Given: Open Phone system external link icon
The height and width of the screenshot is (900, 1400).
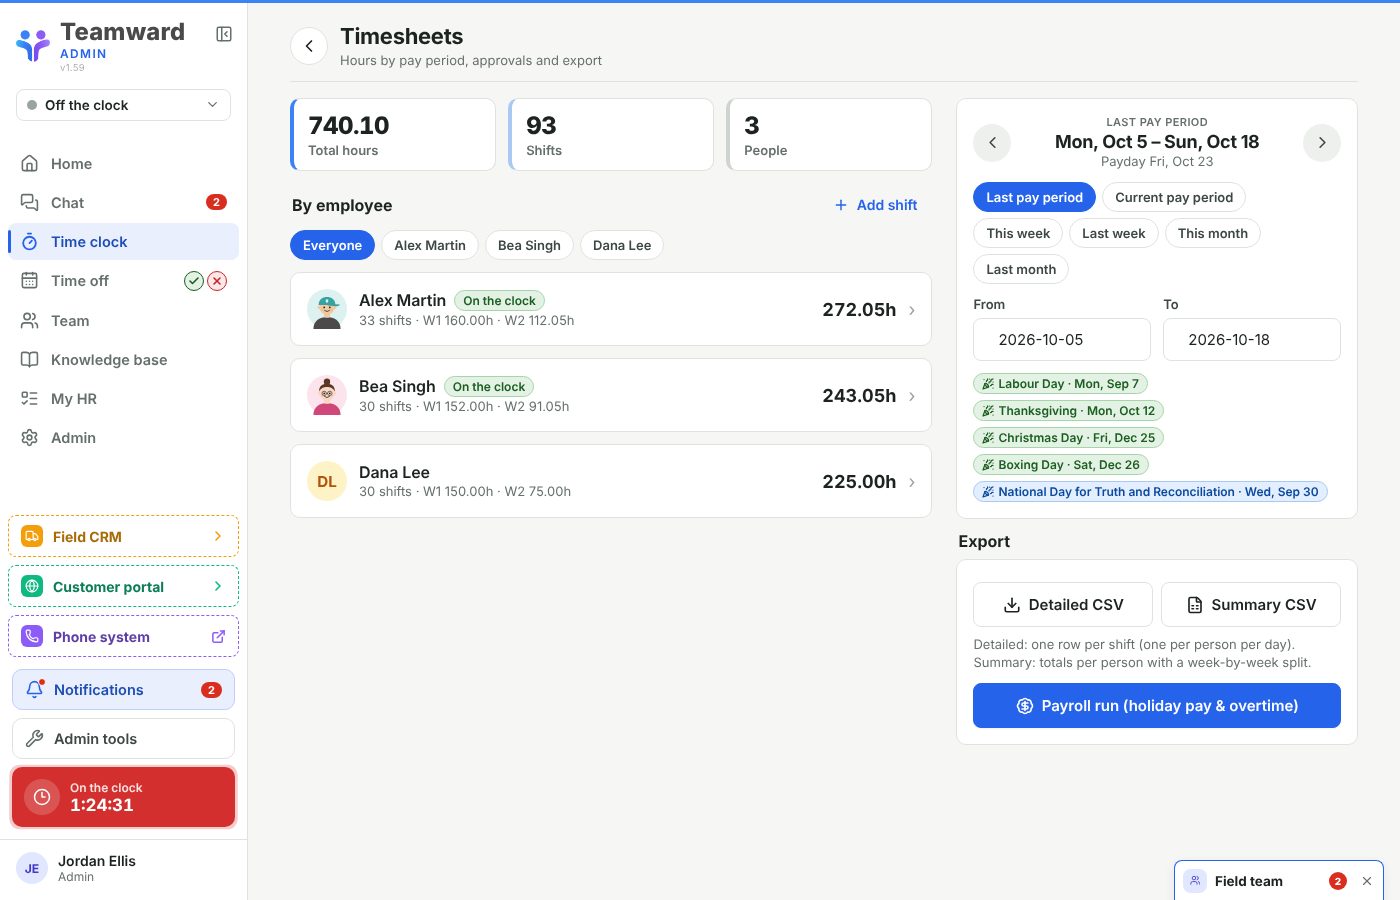Looking at the screenshot, I should pyautogui.click(x=218, y=637).
